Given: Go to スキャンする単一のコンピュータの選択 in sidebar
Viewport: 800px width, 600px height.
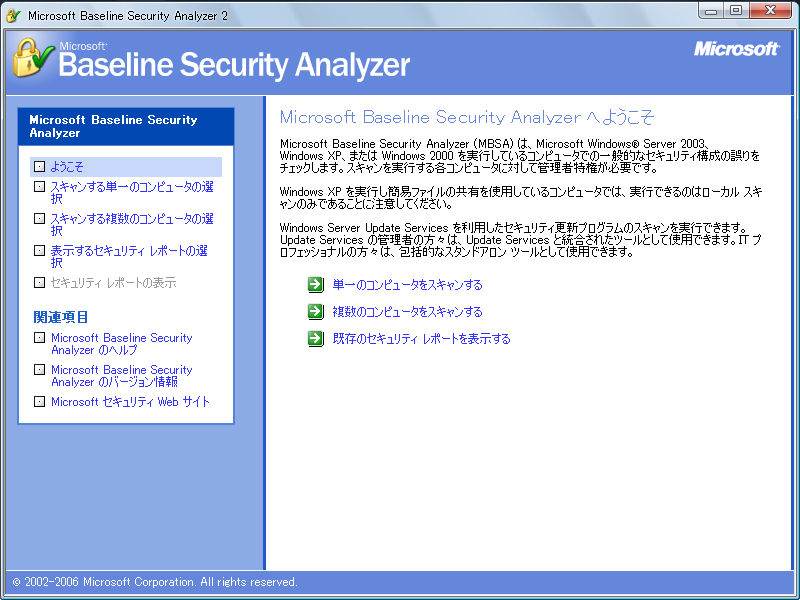Looking at the screenshot, I should tap(132, 192).
